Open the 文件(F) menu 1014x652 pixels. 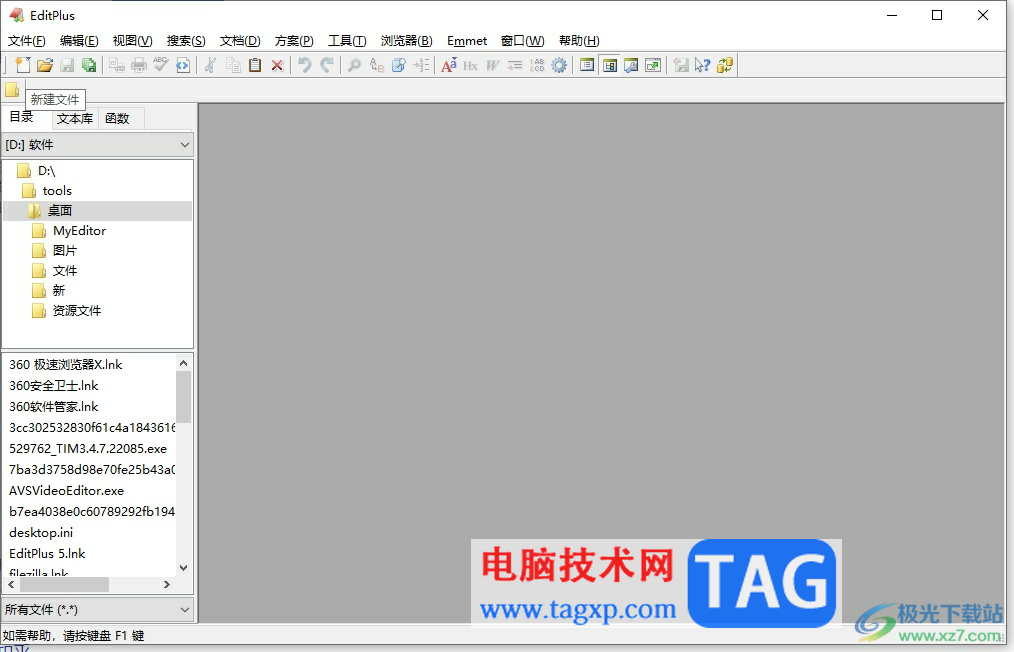pos(27,41)
